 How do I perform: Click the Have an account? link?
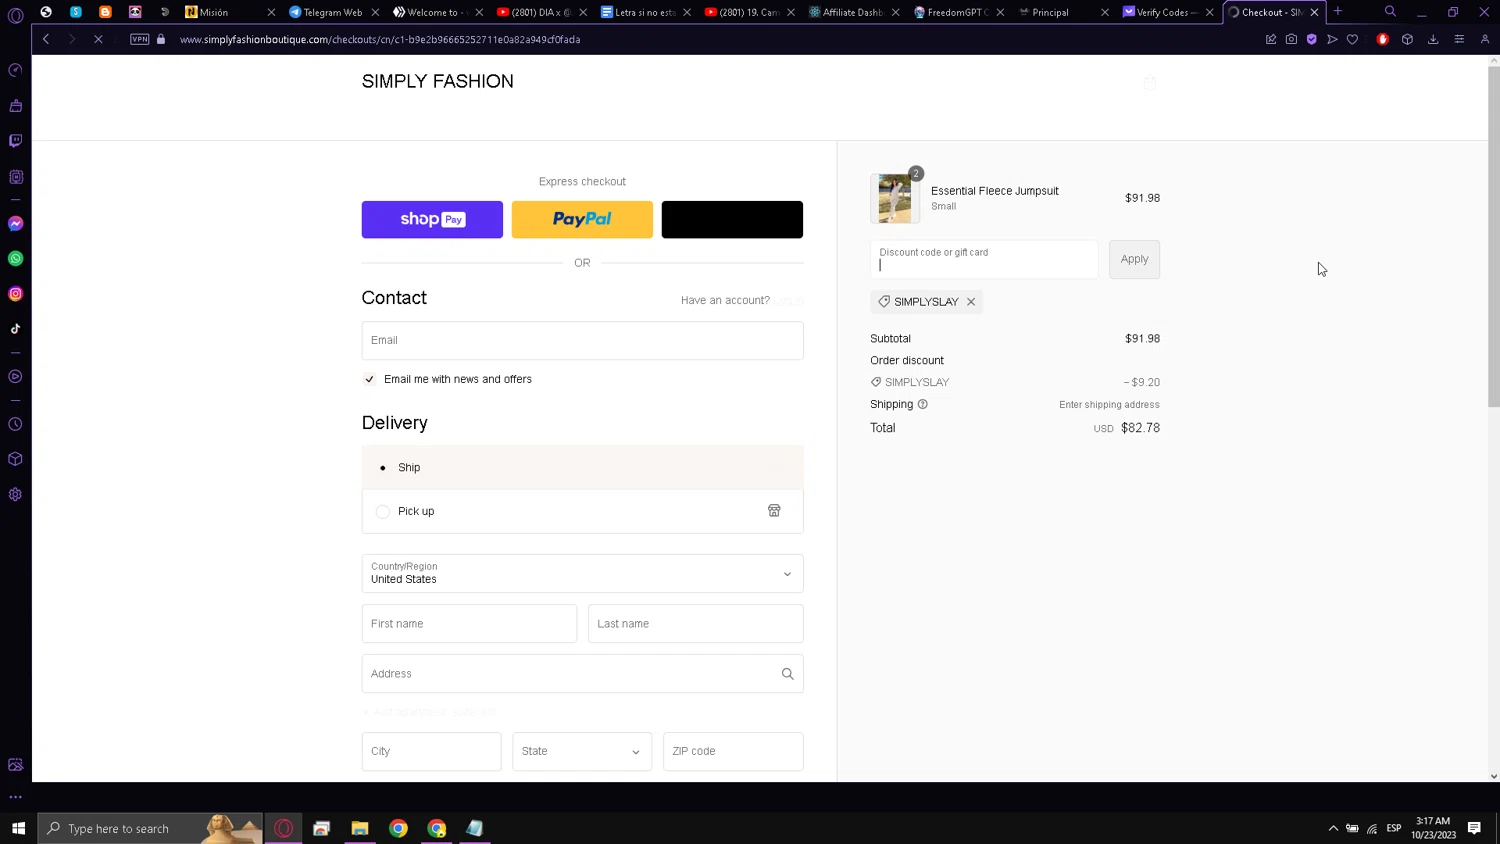pyautogui.click(x=725, y=300)
